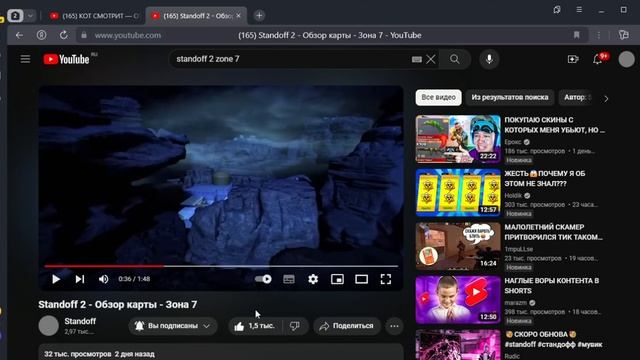This screenshot has width=640, height=360.
Task: Switch to theater mode
Action: [x=361, y=279]
